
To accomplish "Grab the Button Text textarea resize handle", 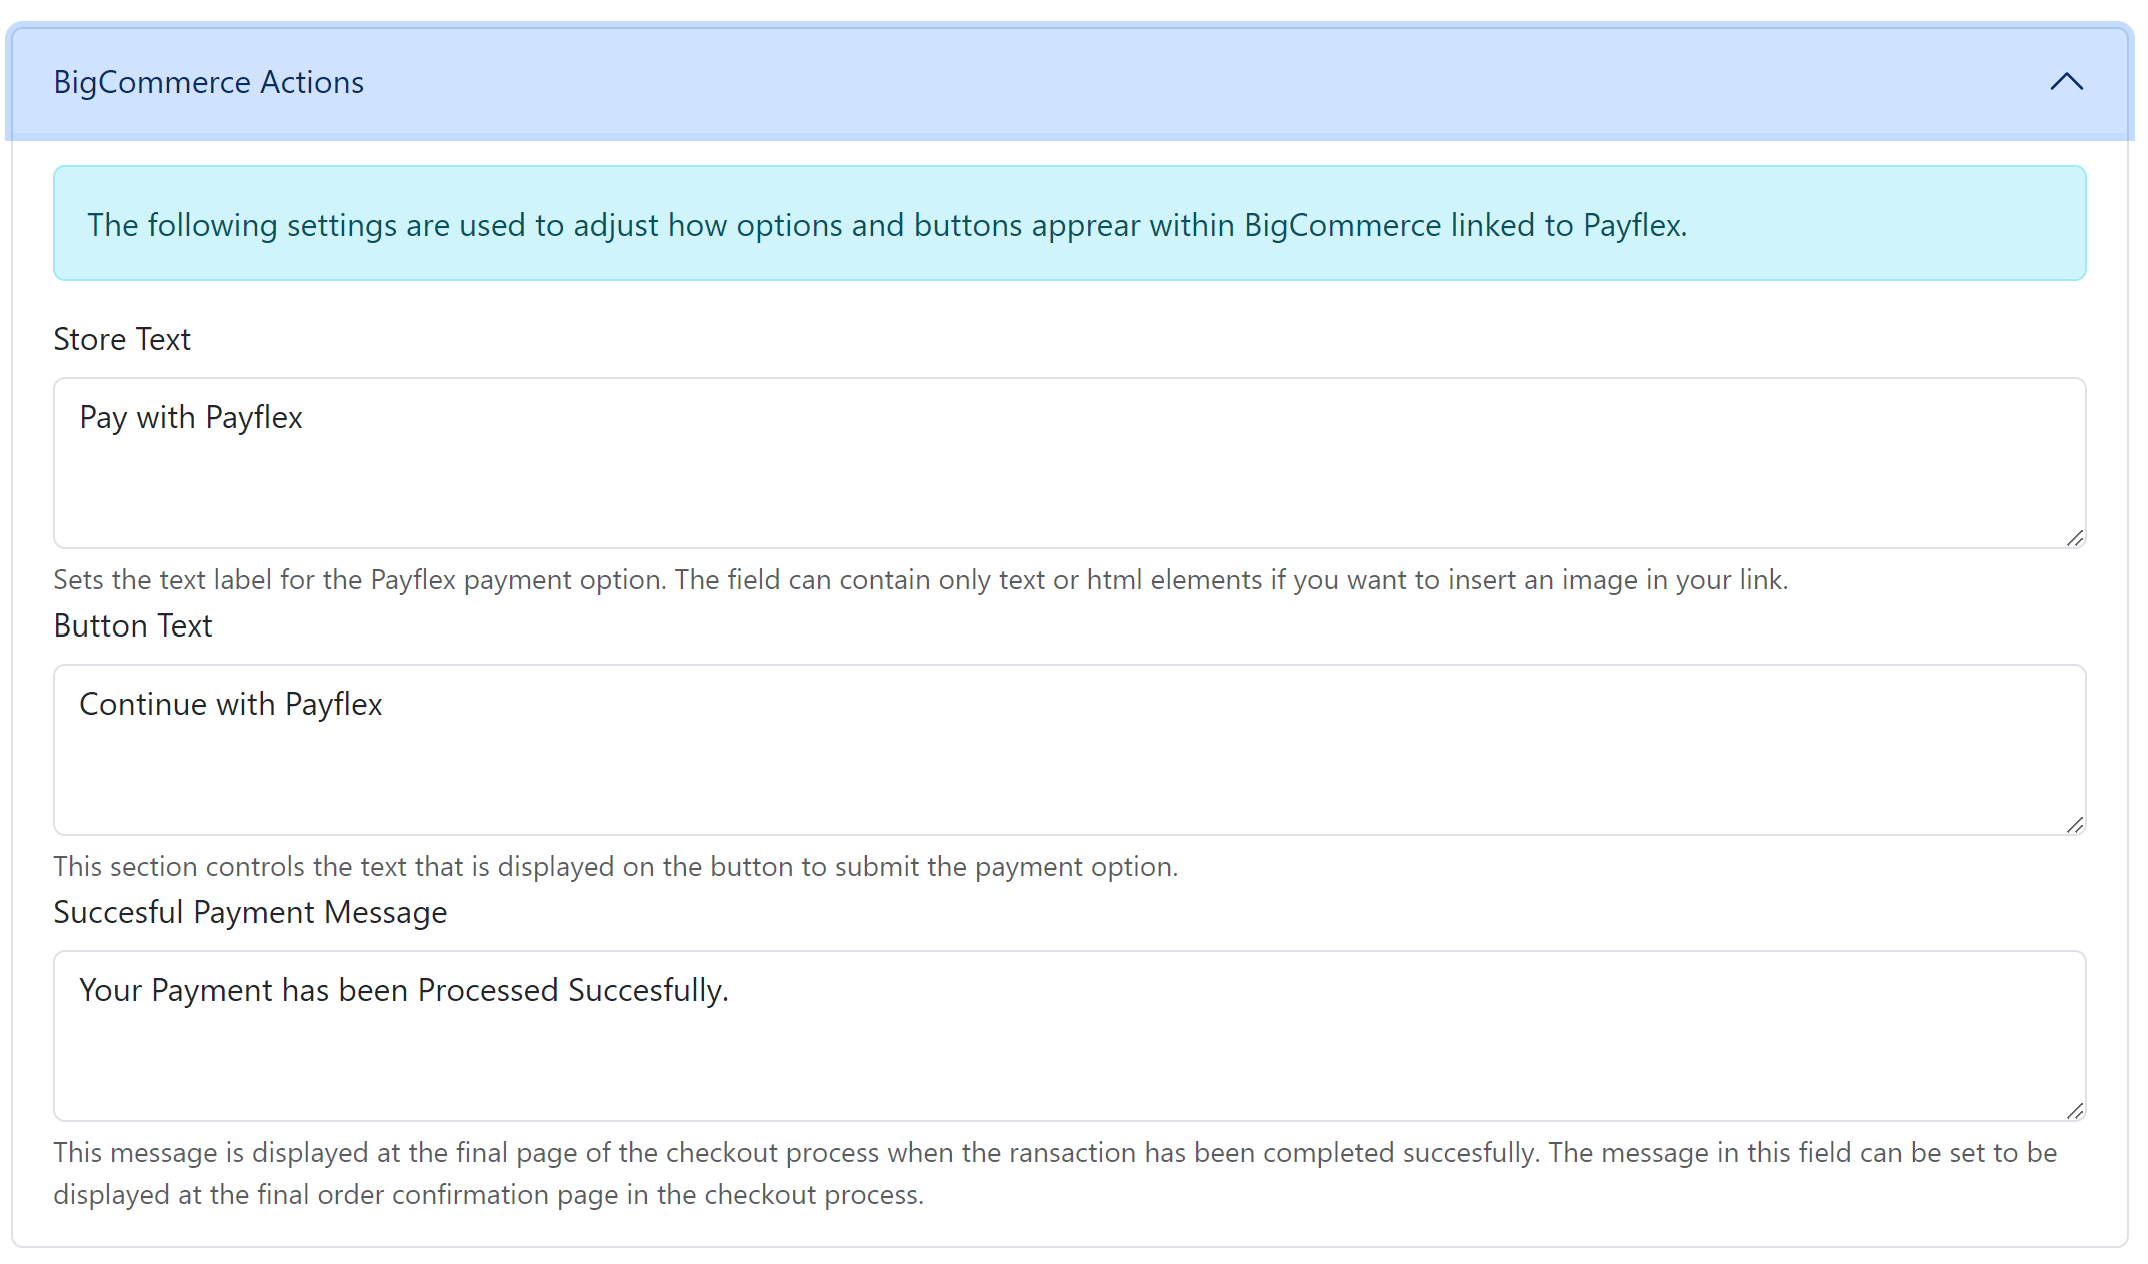I will coord(2075,825).
